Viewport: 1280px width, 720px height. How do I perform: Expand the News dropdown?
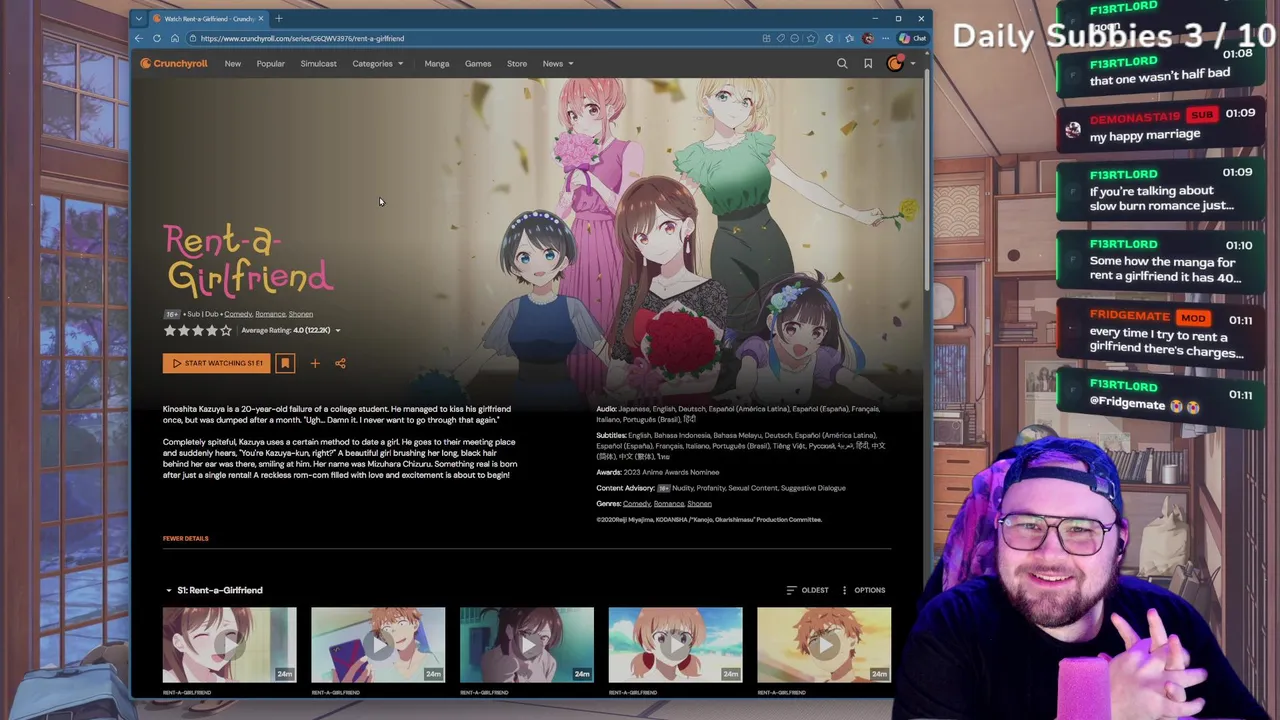tap(557, 63)
